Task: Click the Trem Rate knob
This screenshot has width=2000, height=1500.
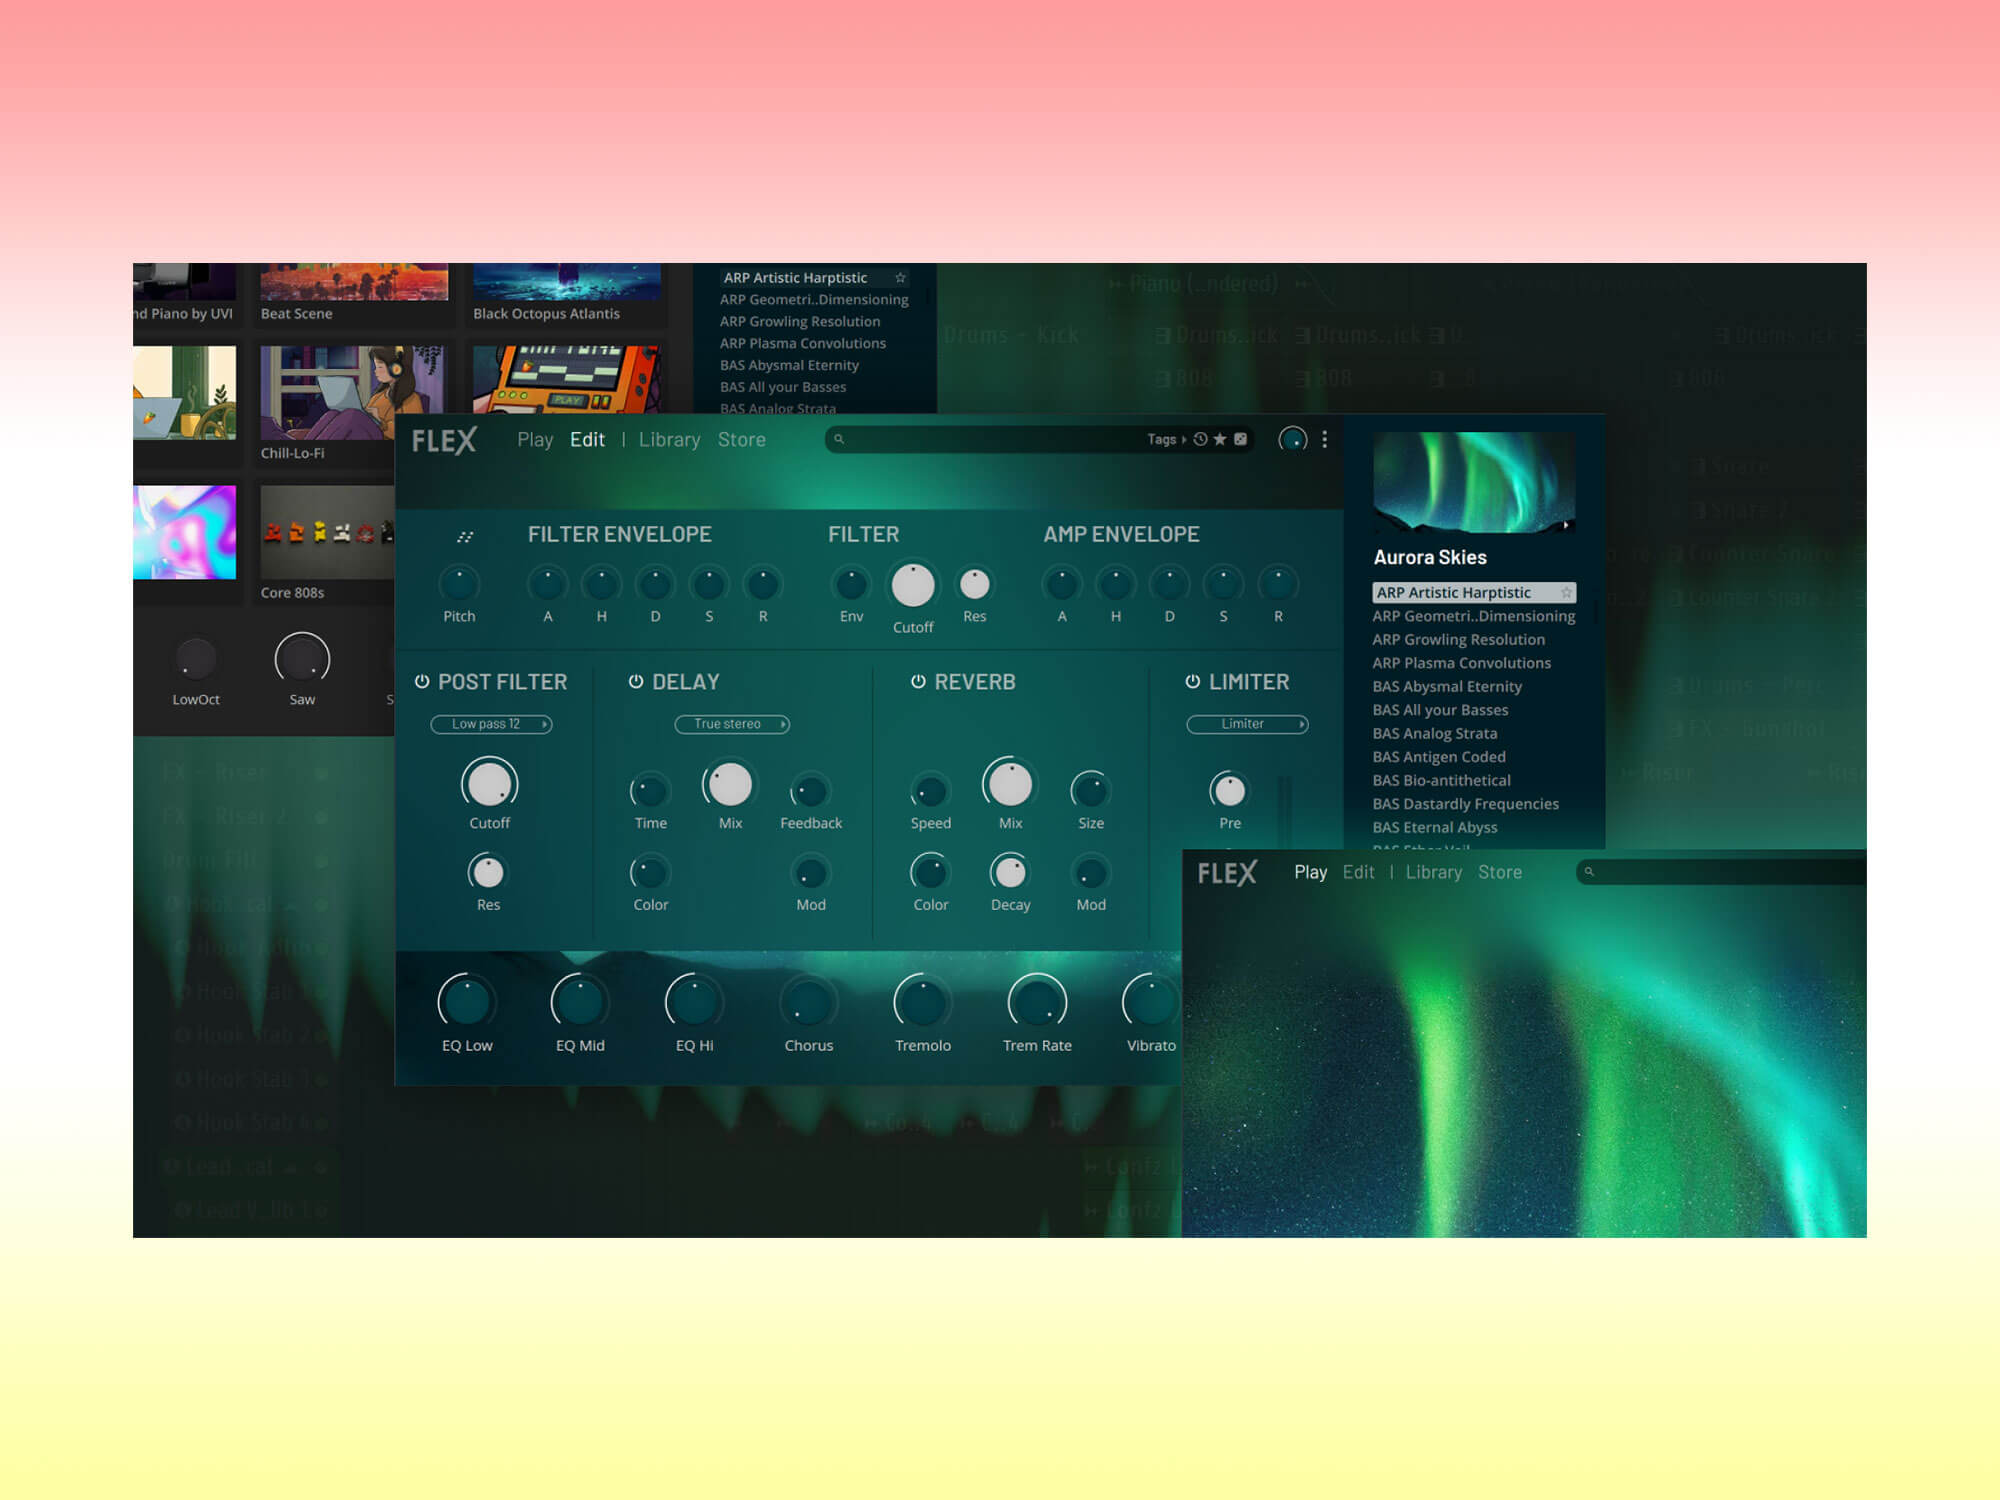Action: tap(1037, 1001)
